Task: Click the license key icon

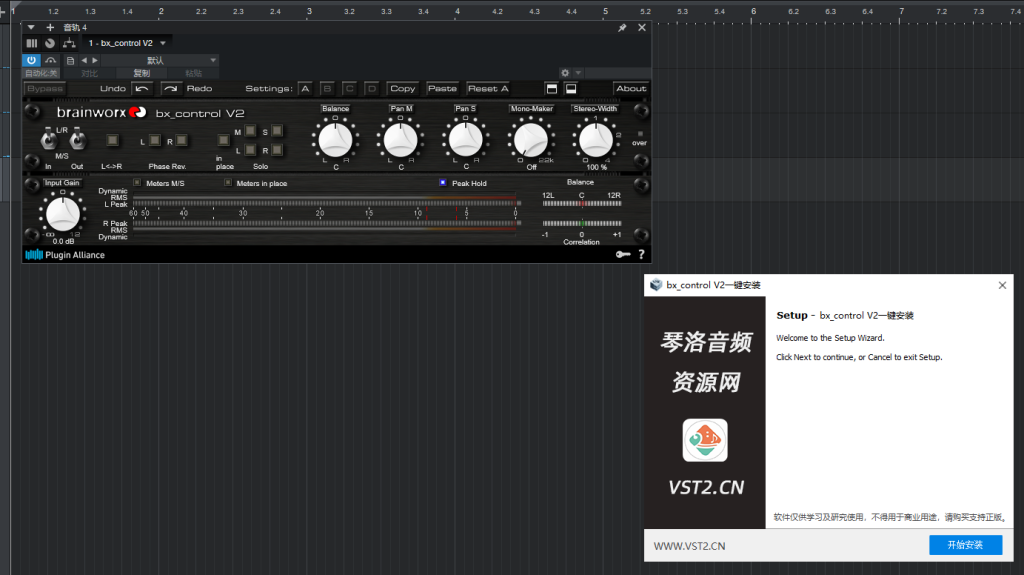Action: pos(623,254)
